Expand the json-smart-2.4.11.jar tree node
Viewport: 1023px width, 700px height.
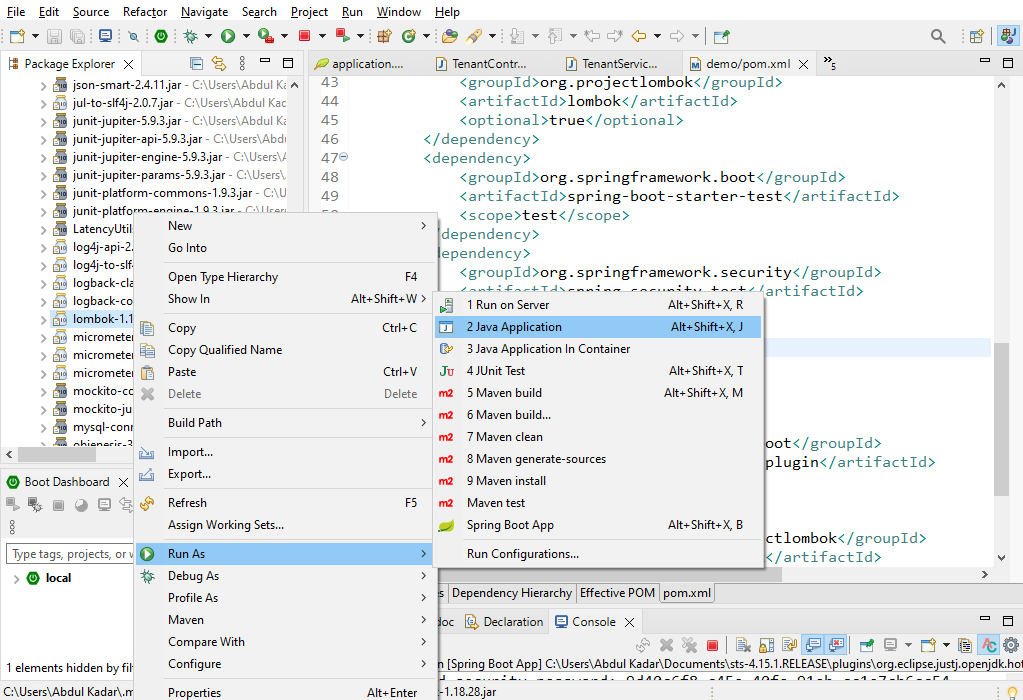[x=43, y=85]
